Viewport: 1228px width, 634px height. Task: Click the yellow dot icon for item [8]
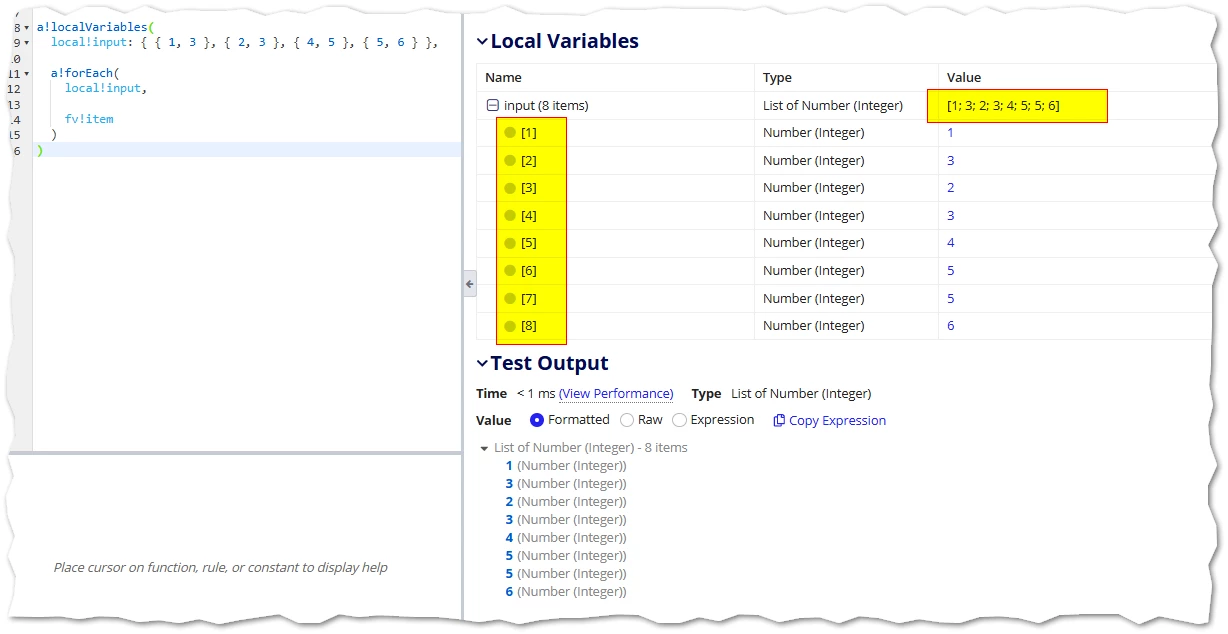click(510, 326)
